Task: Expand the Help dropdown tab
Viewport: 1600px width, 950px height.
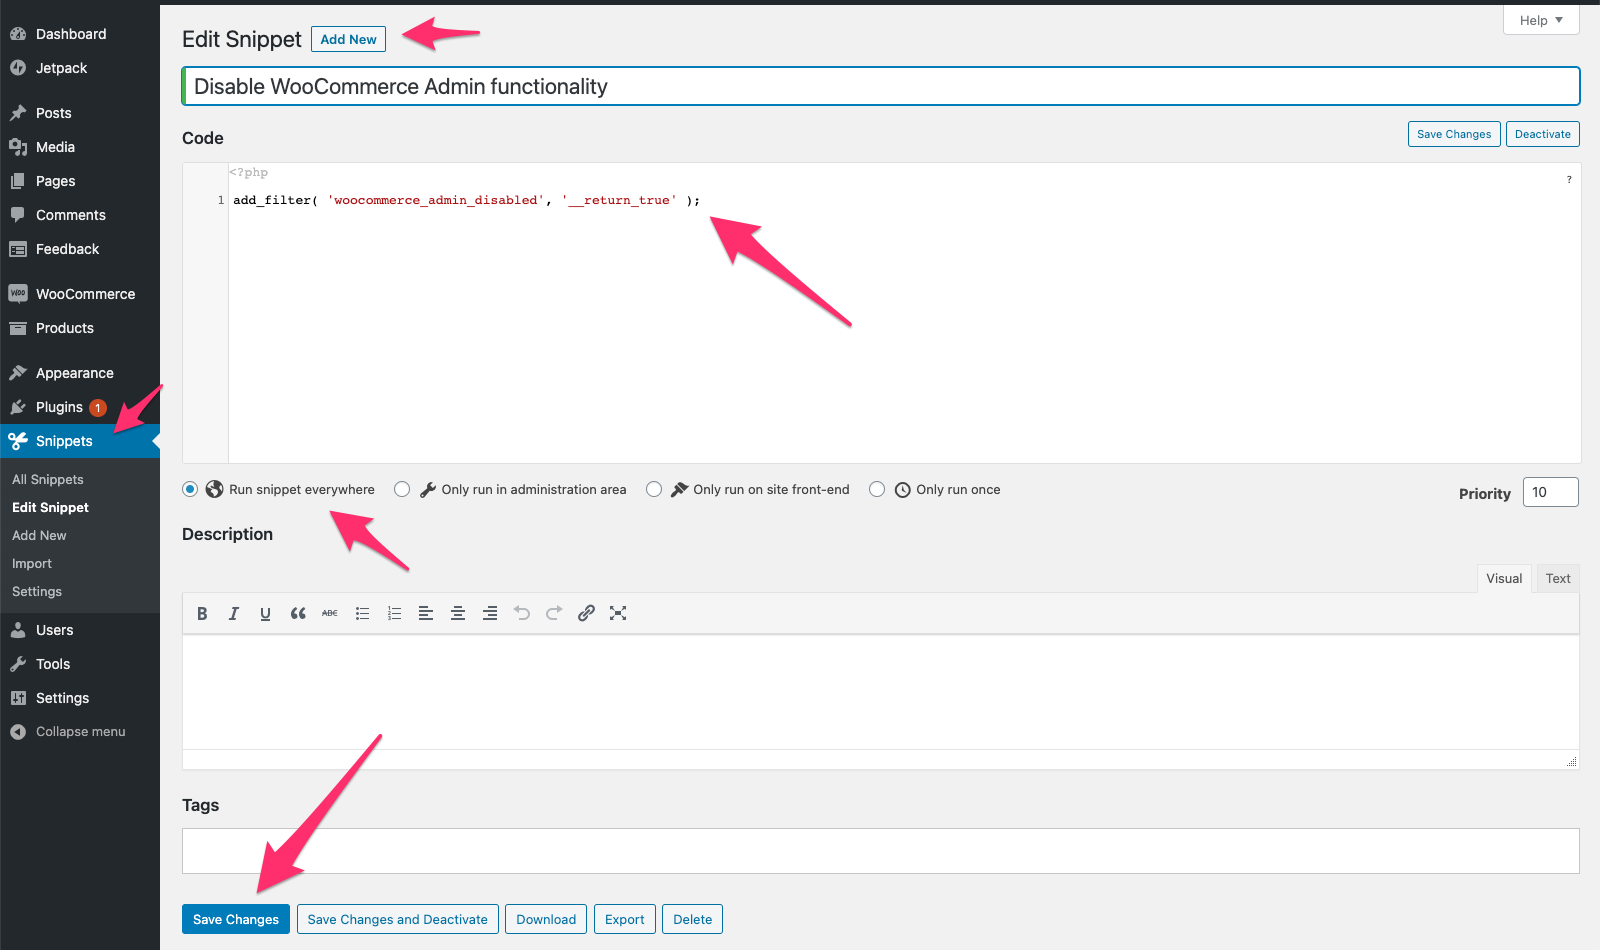Action: 1541,20
